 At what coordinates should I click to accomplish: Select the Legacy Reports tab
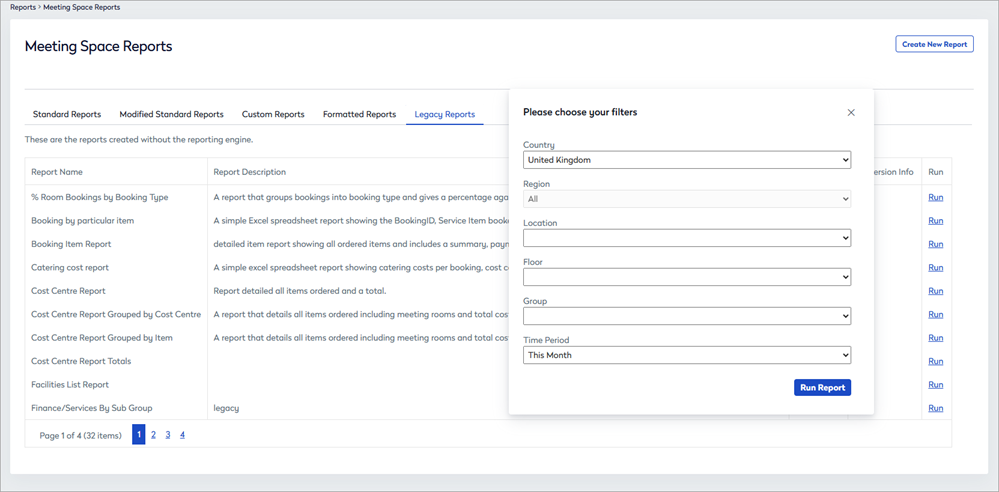(445, 115)
